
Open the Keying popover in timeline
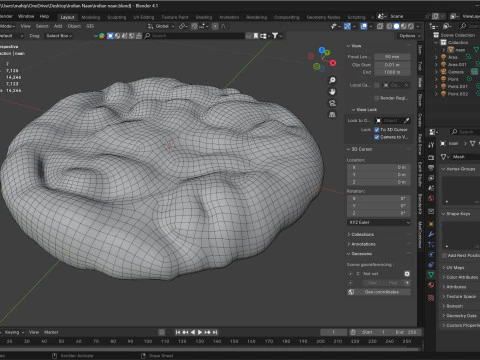[14, 332]
